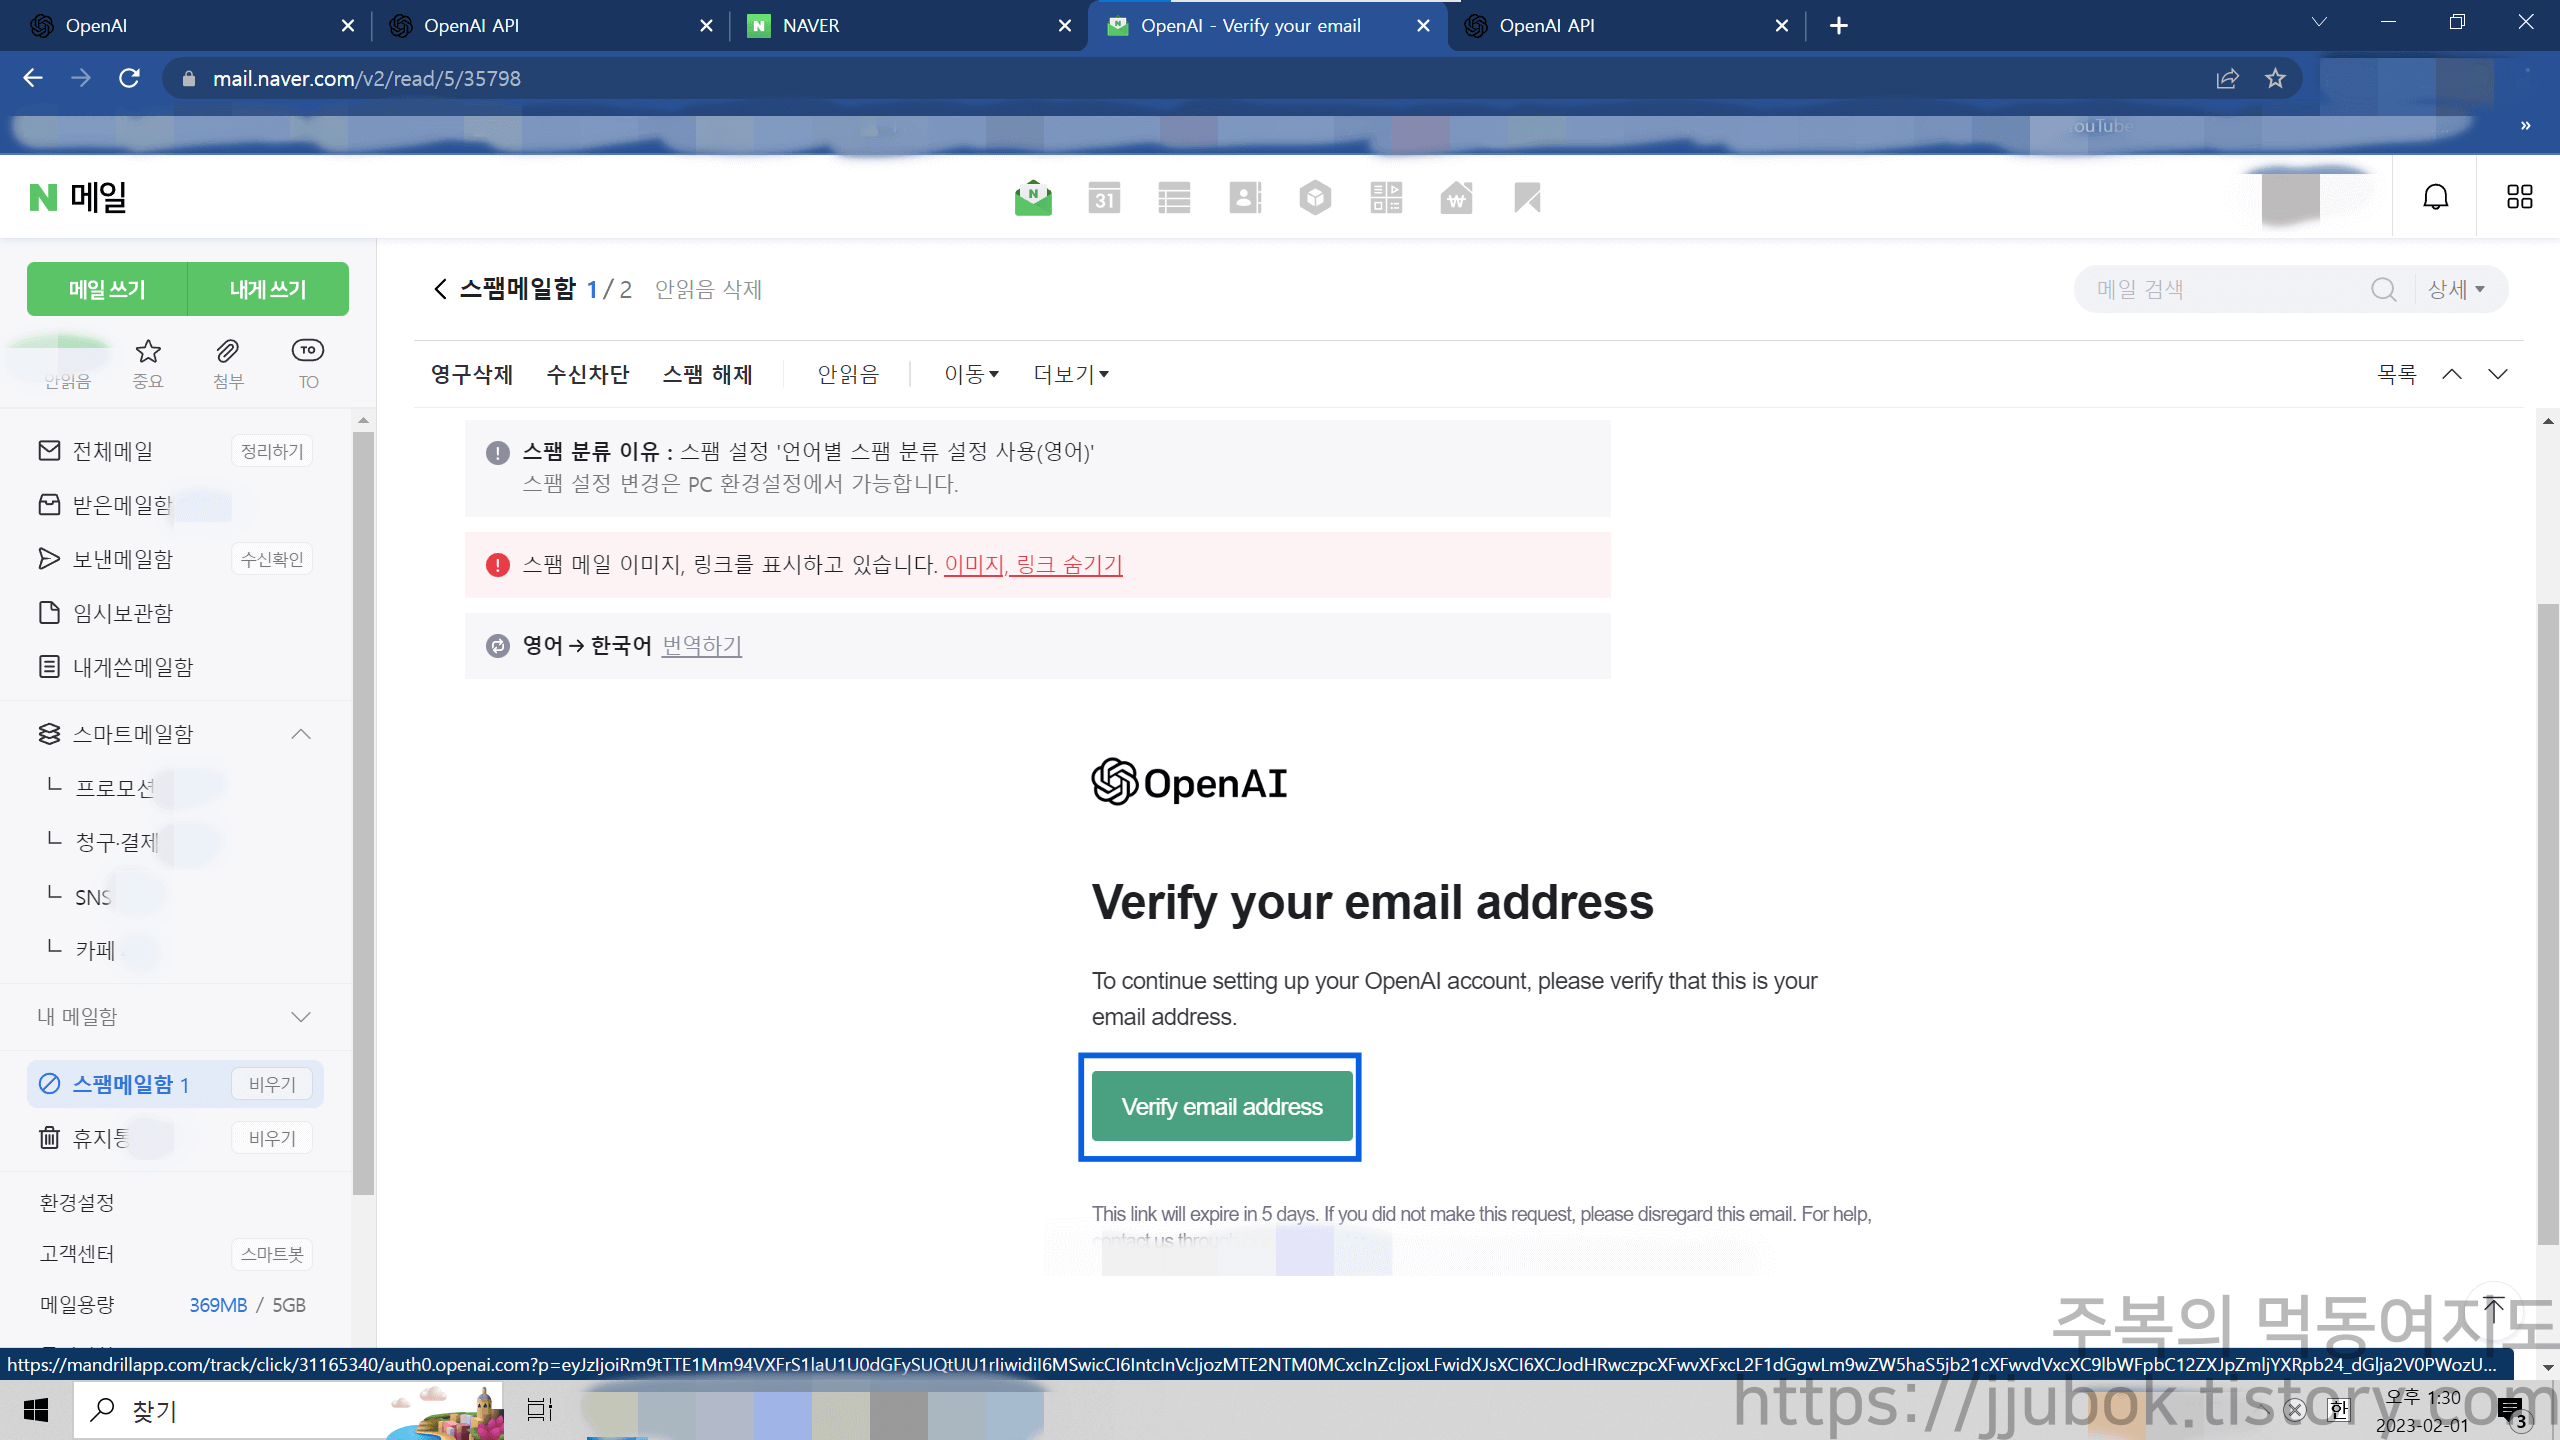Toggle the TO mail filter

(x=307, y=362)
